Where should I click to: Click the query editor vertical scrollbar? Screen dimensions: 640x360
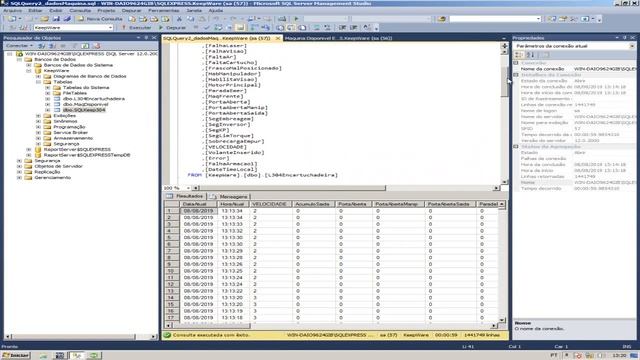(504, 114)
